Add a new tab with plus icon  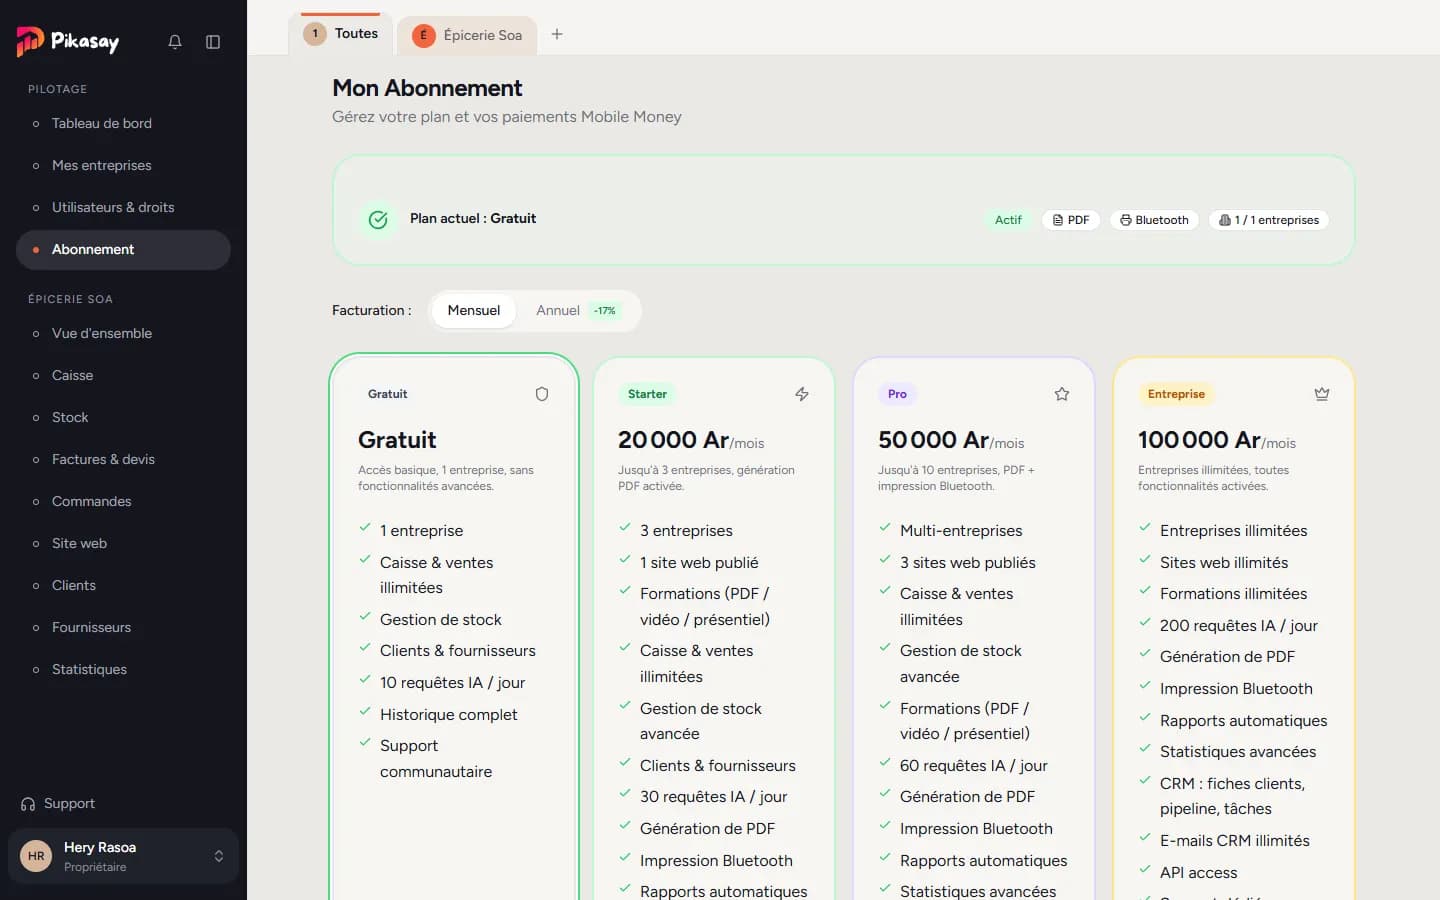pyautogui.click(x=557, y=34)
